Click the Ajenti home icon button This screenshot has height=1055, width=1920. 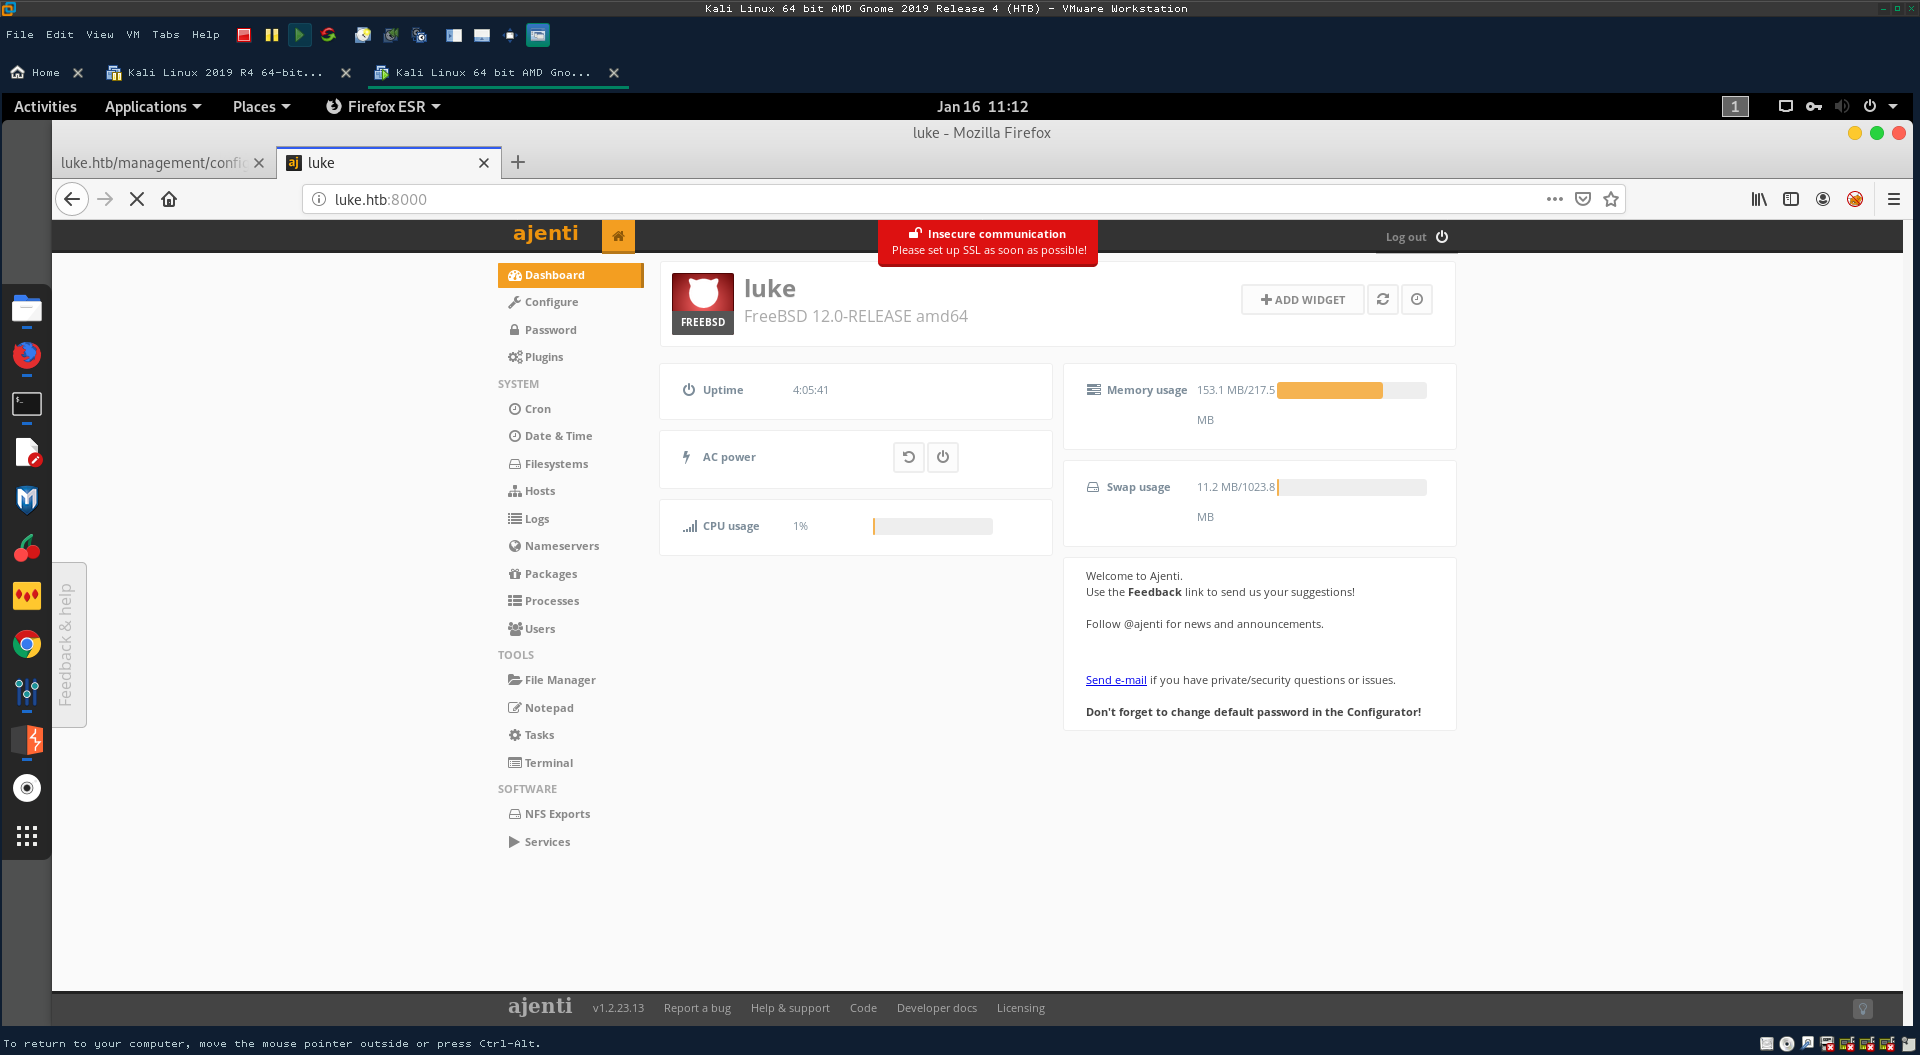coord(618,236)
